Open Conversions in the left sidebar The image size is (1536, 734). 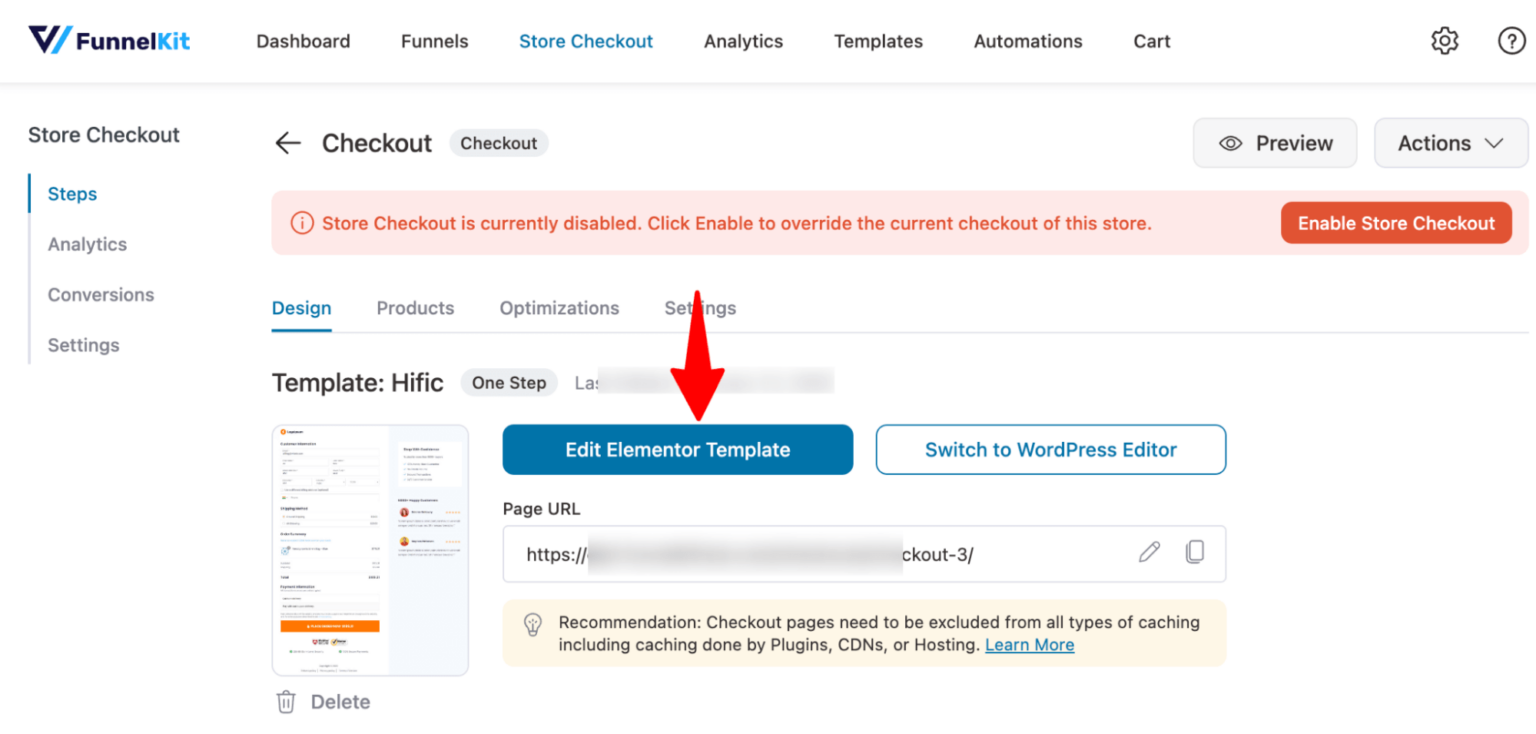click(x=101, y=295)
